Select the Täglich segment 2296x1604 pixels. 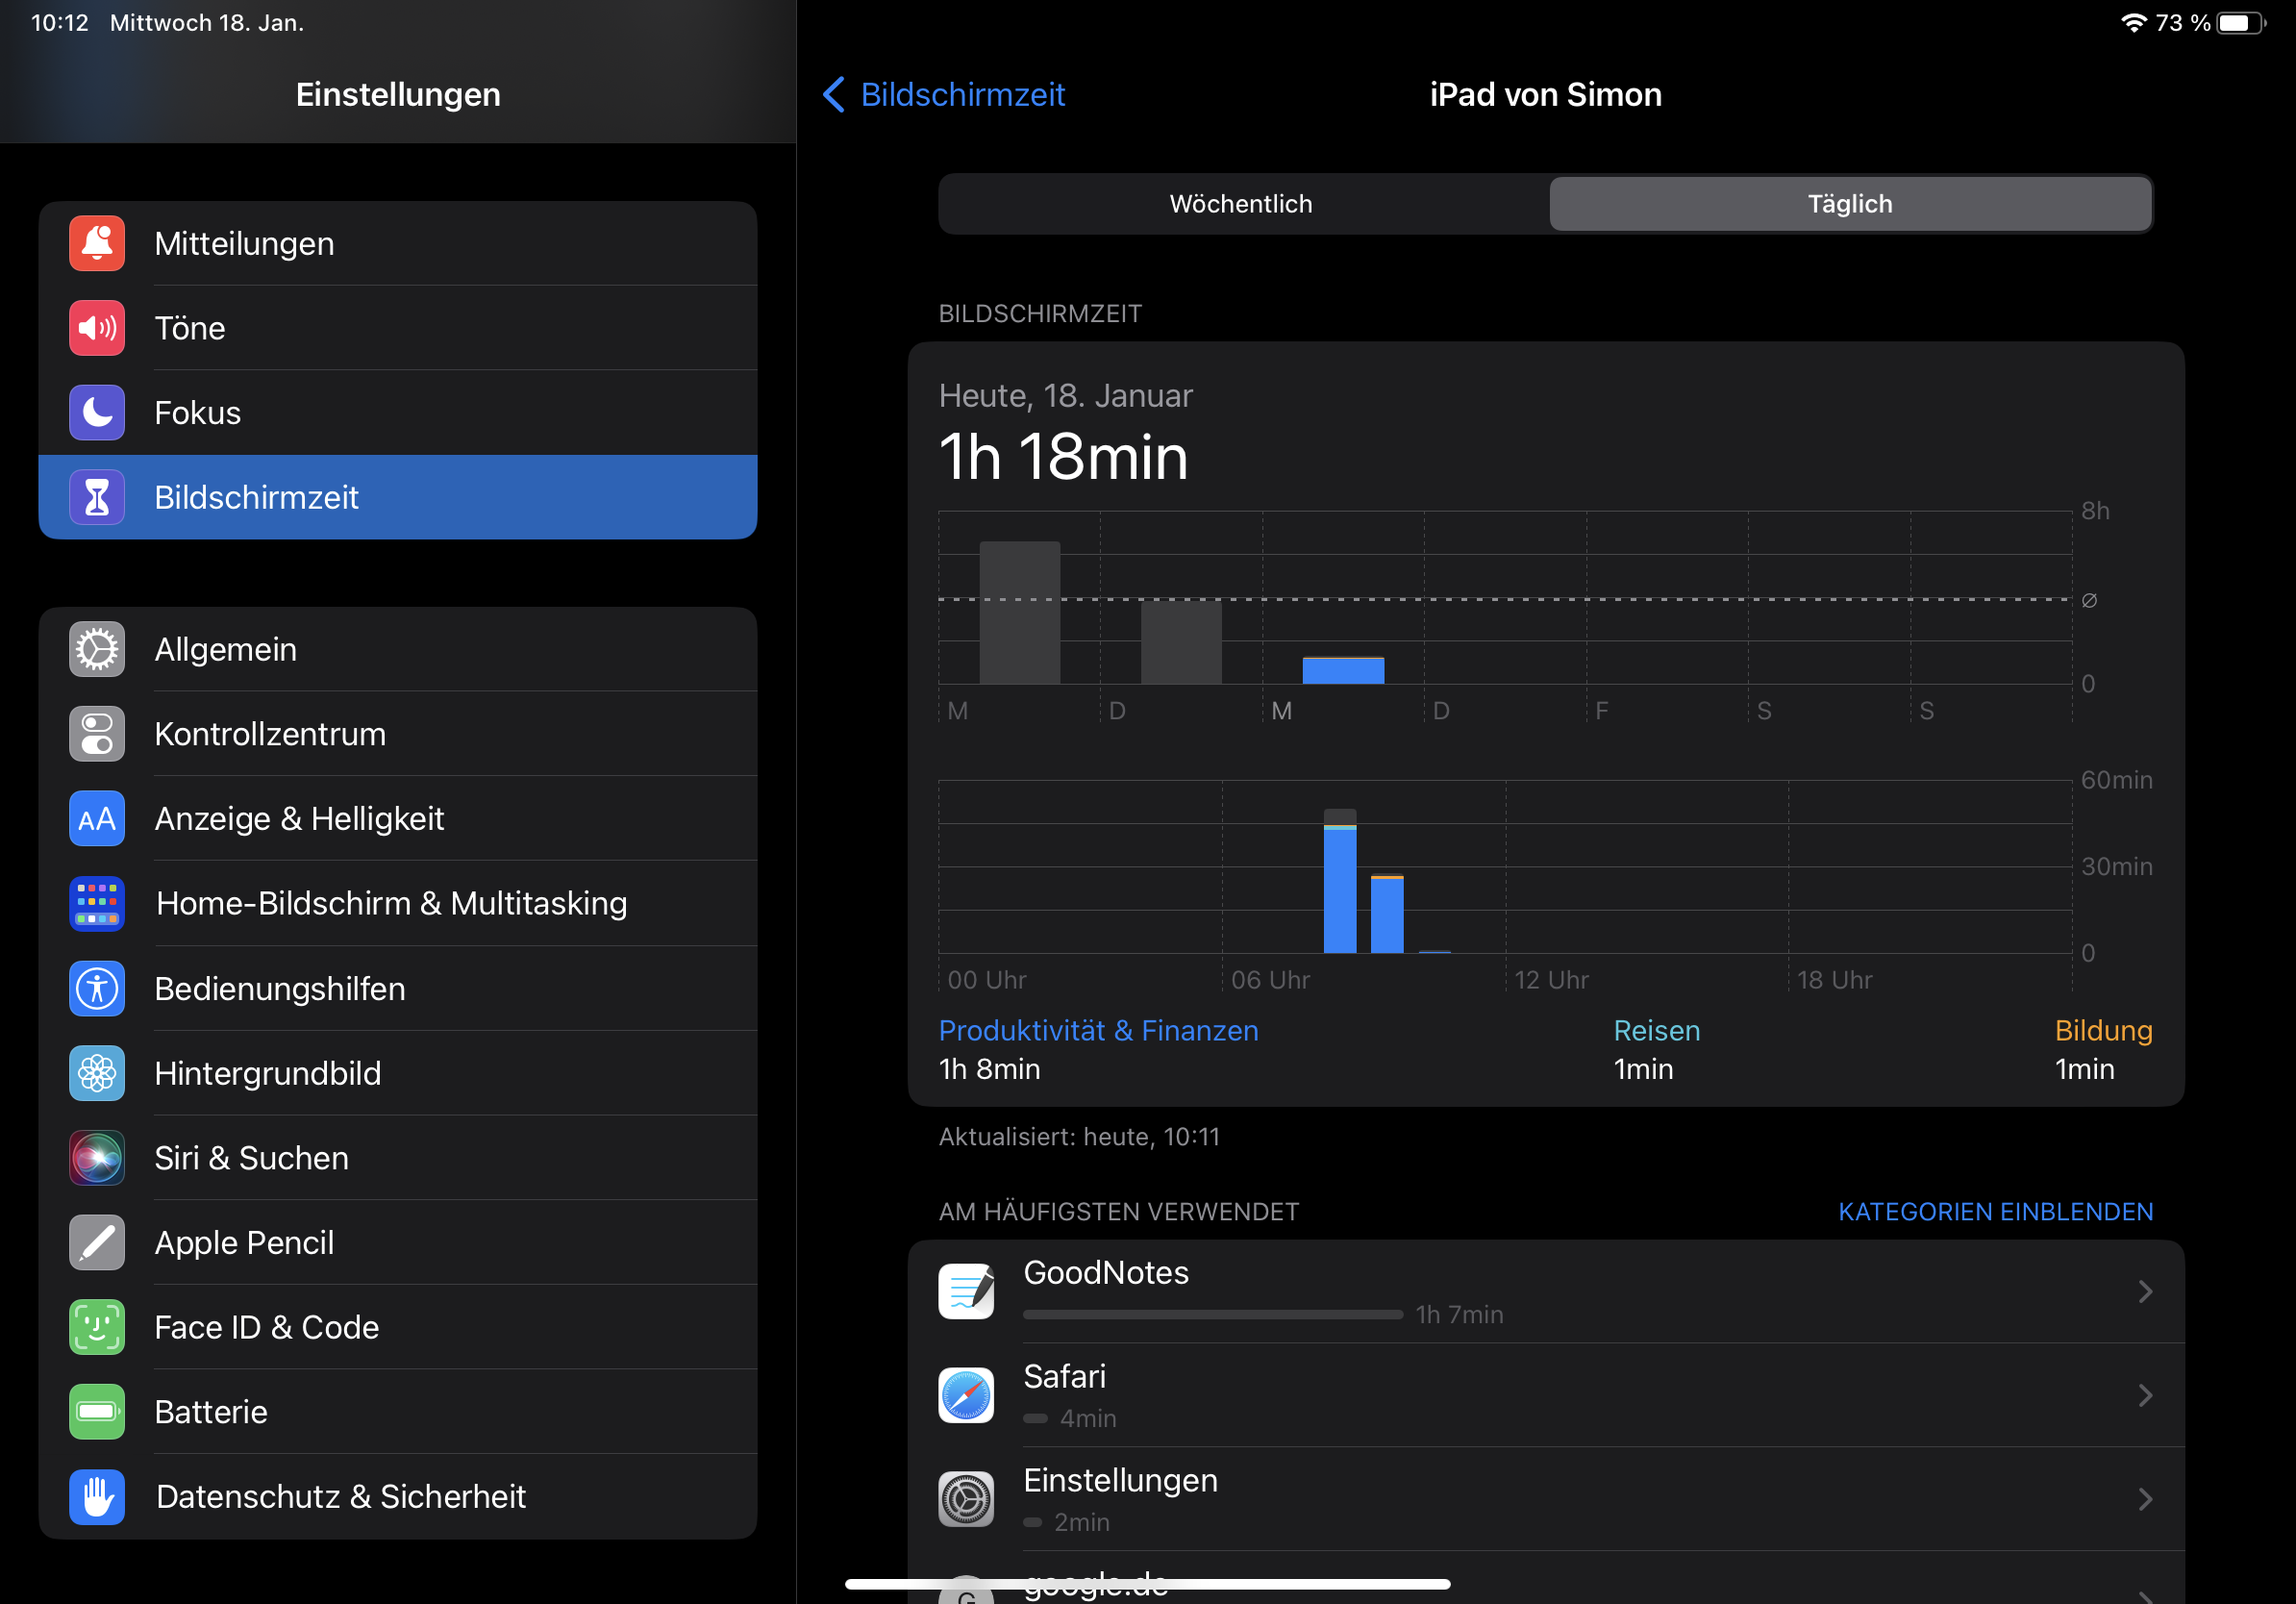pos(1849,204)
